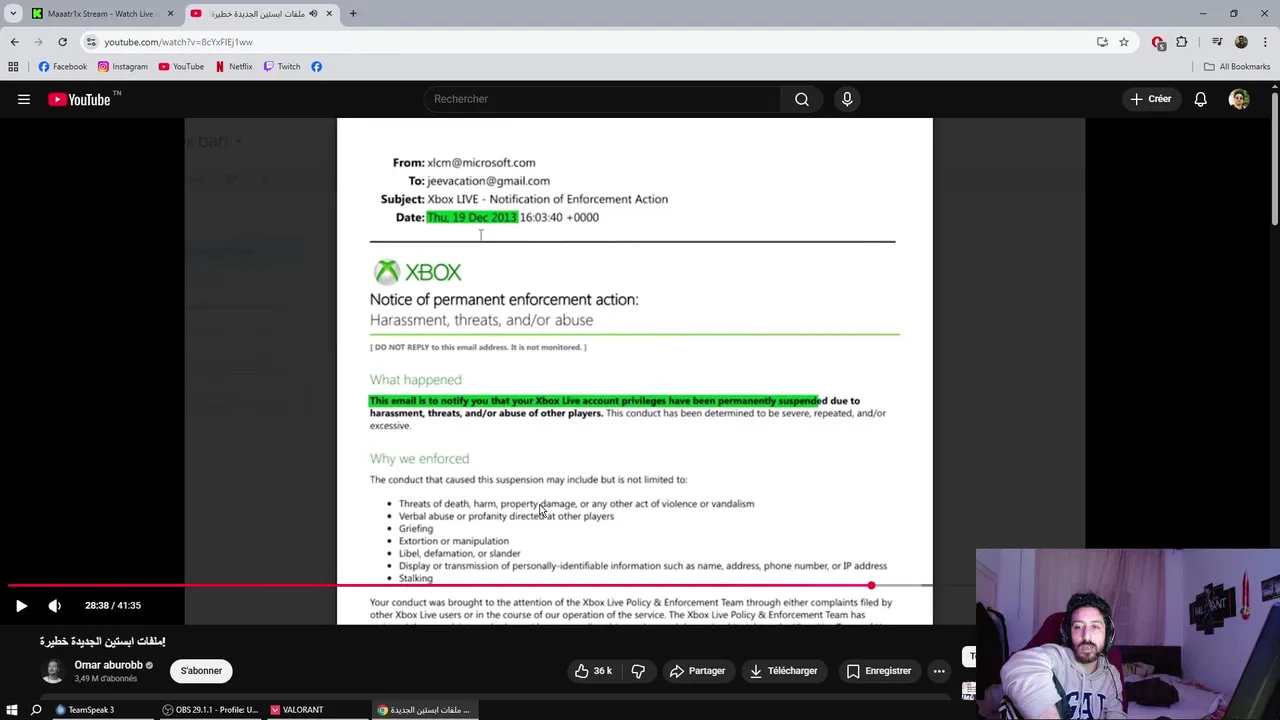The width and height of the screenshot is (1280, 720).
Task: Open the red Opera-style extension icon
Action: point(1158,42)
